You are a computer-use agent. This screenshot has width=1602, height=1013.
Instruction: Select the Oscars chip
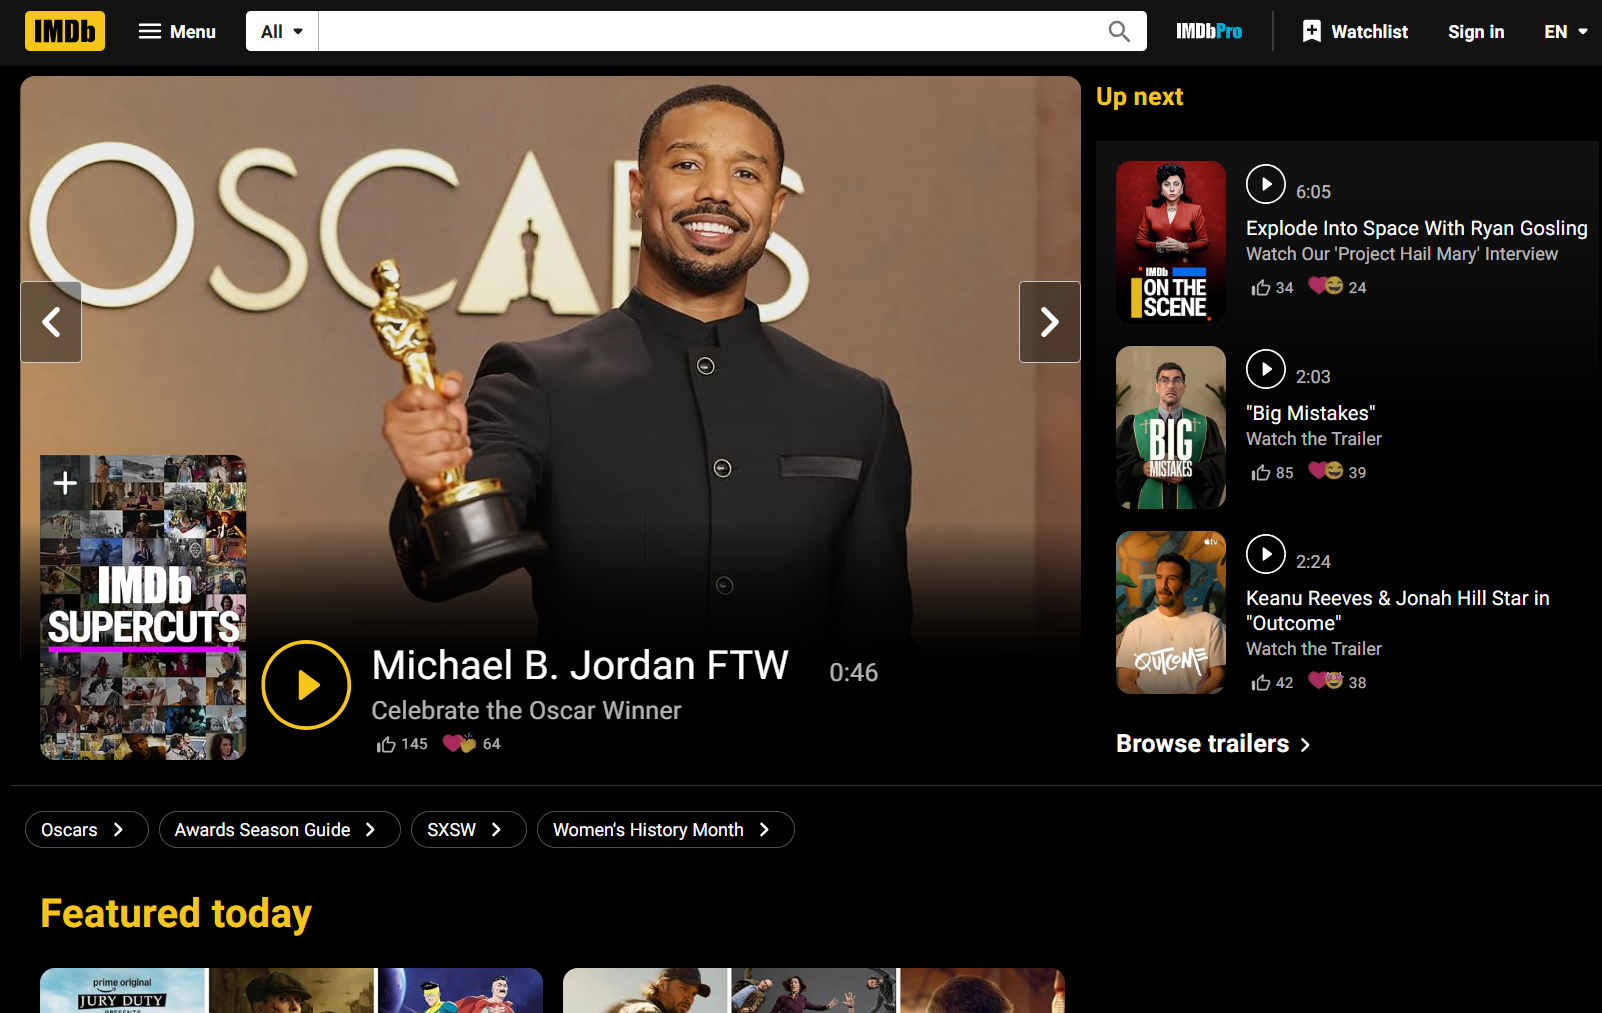[x=86, y=830]
